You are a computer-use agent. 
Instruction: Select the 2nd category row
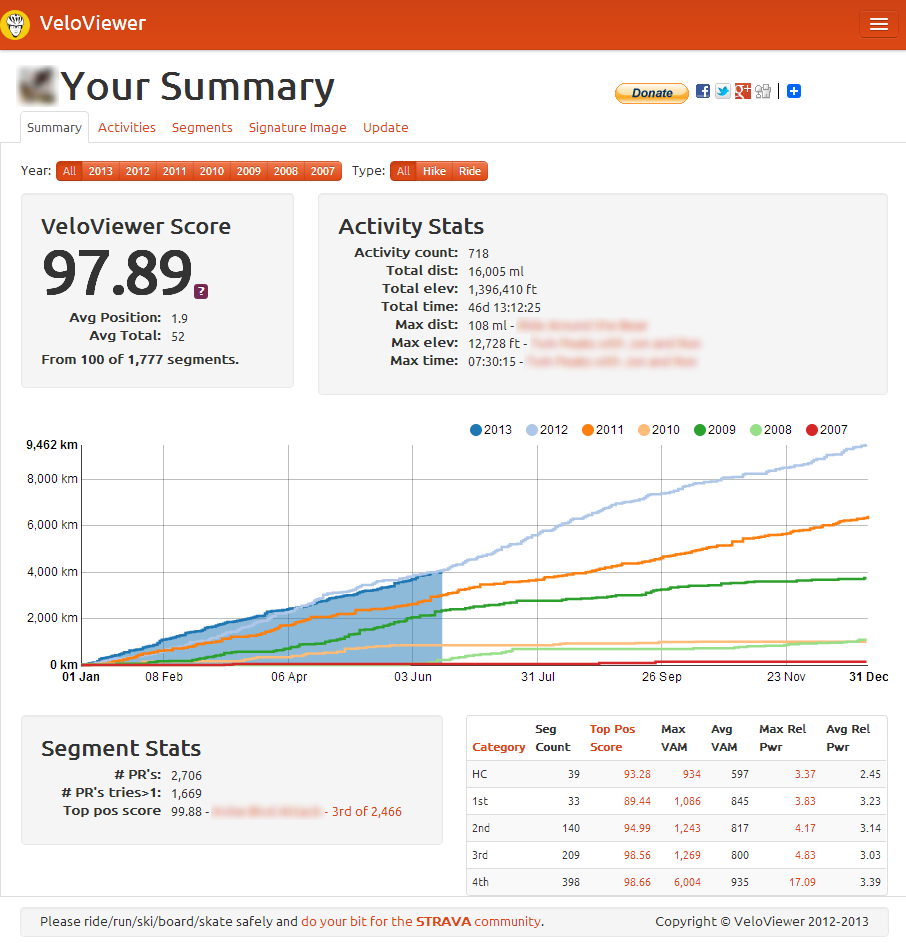pyautogui.click(x=677, y=828)
